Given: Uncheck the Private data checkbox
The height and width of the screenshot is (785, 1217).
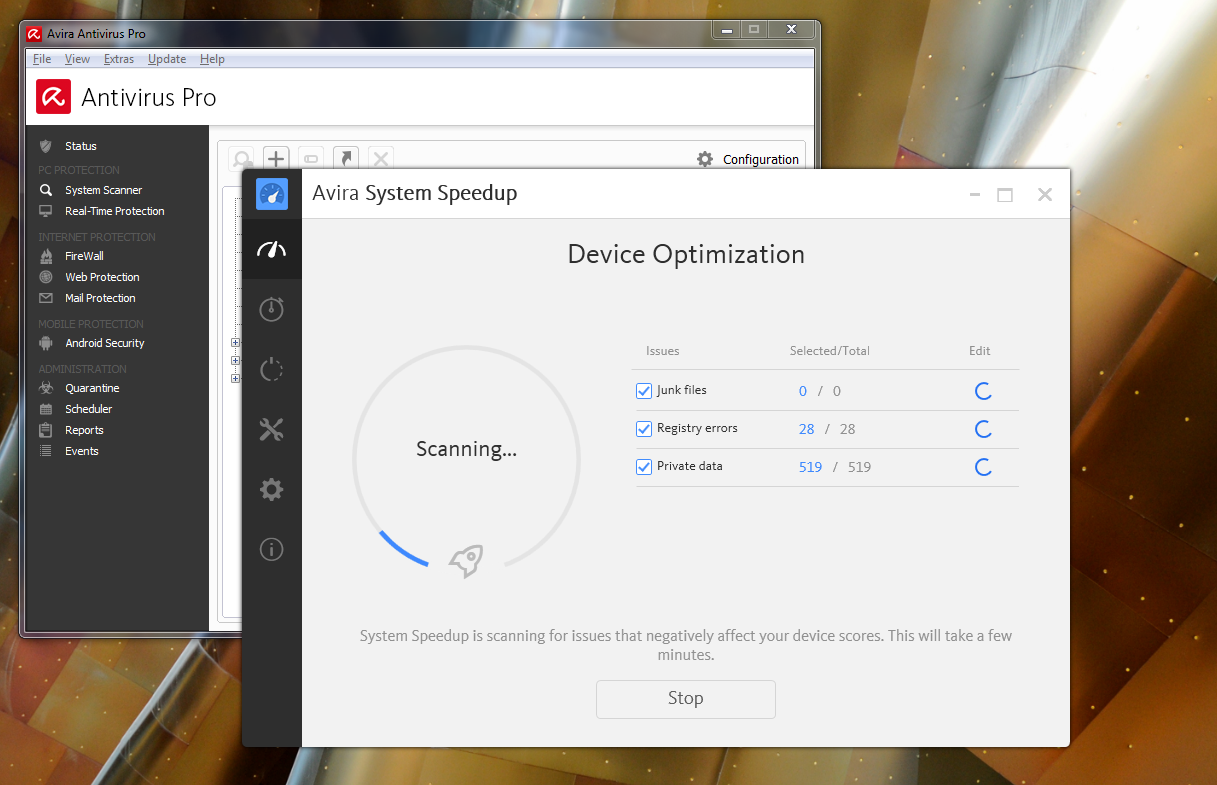Looking at the screenshot, I should point(644,467).
